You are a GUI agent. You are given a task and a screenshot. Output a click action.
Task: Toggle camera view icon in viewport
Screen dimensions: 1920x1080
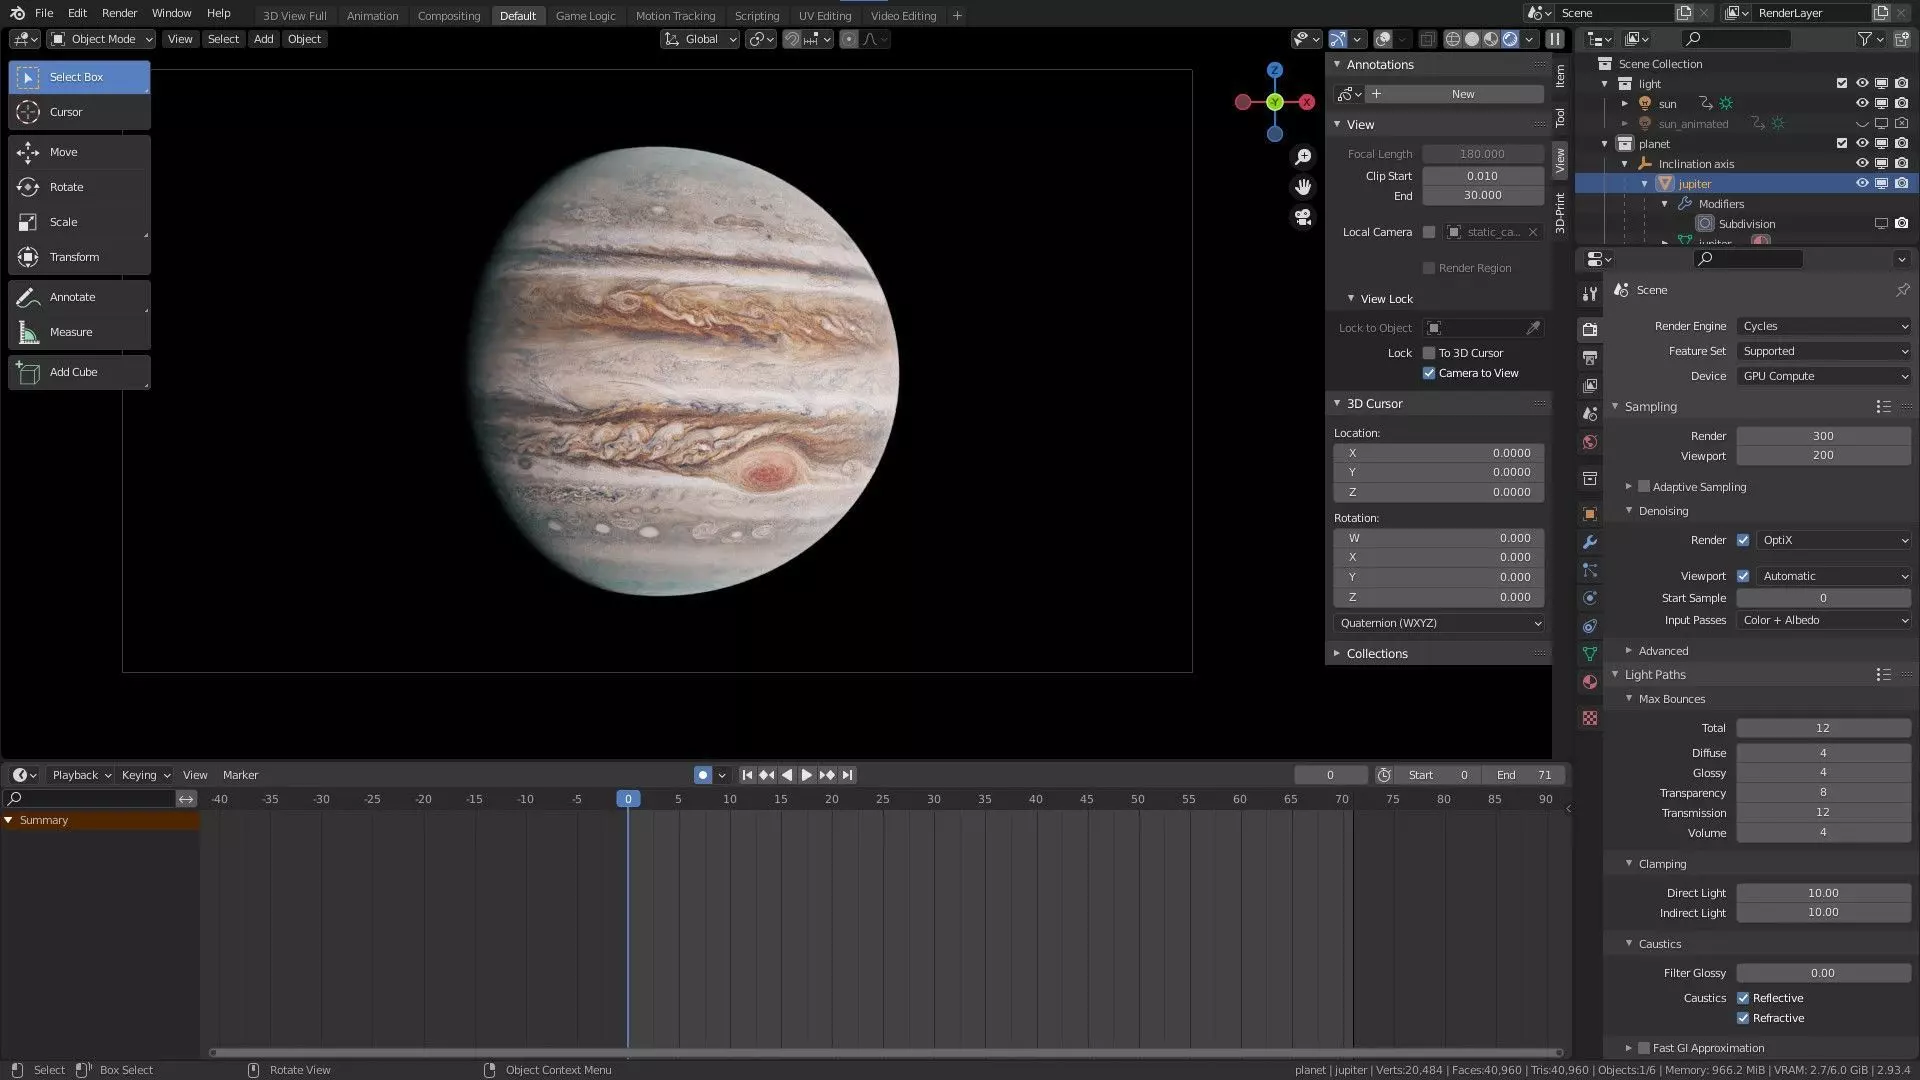[x=1303, y=217]
